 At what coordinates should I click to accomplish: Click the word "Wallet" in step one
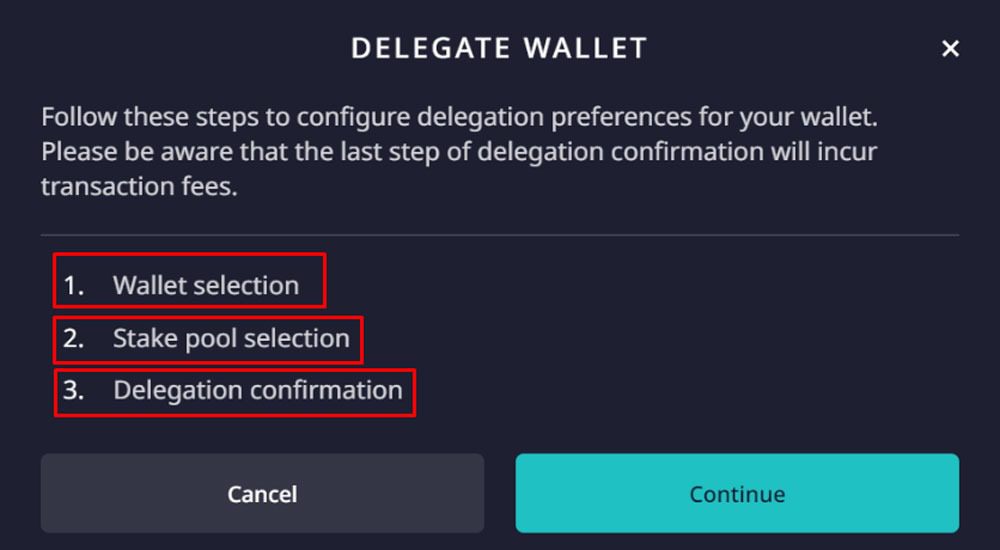(x=150, y=285)
